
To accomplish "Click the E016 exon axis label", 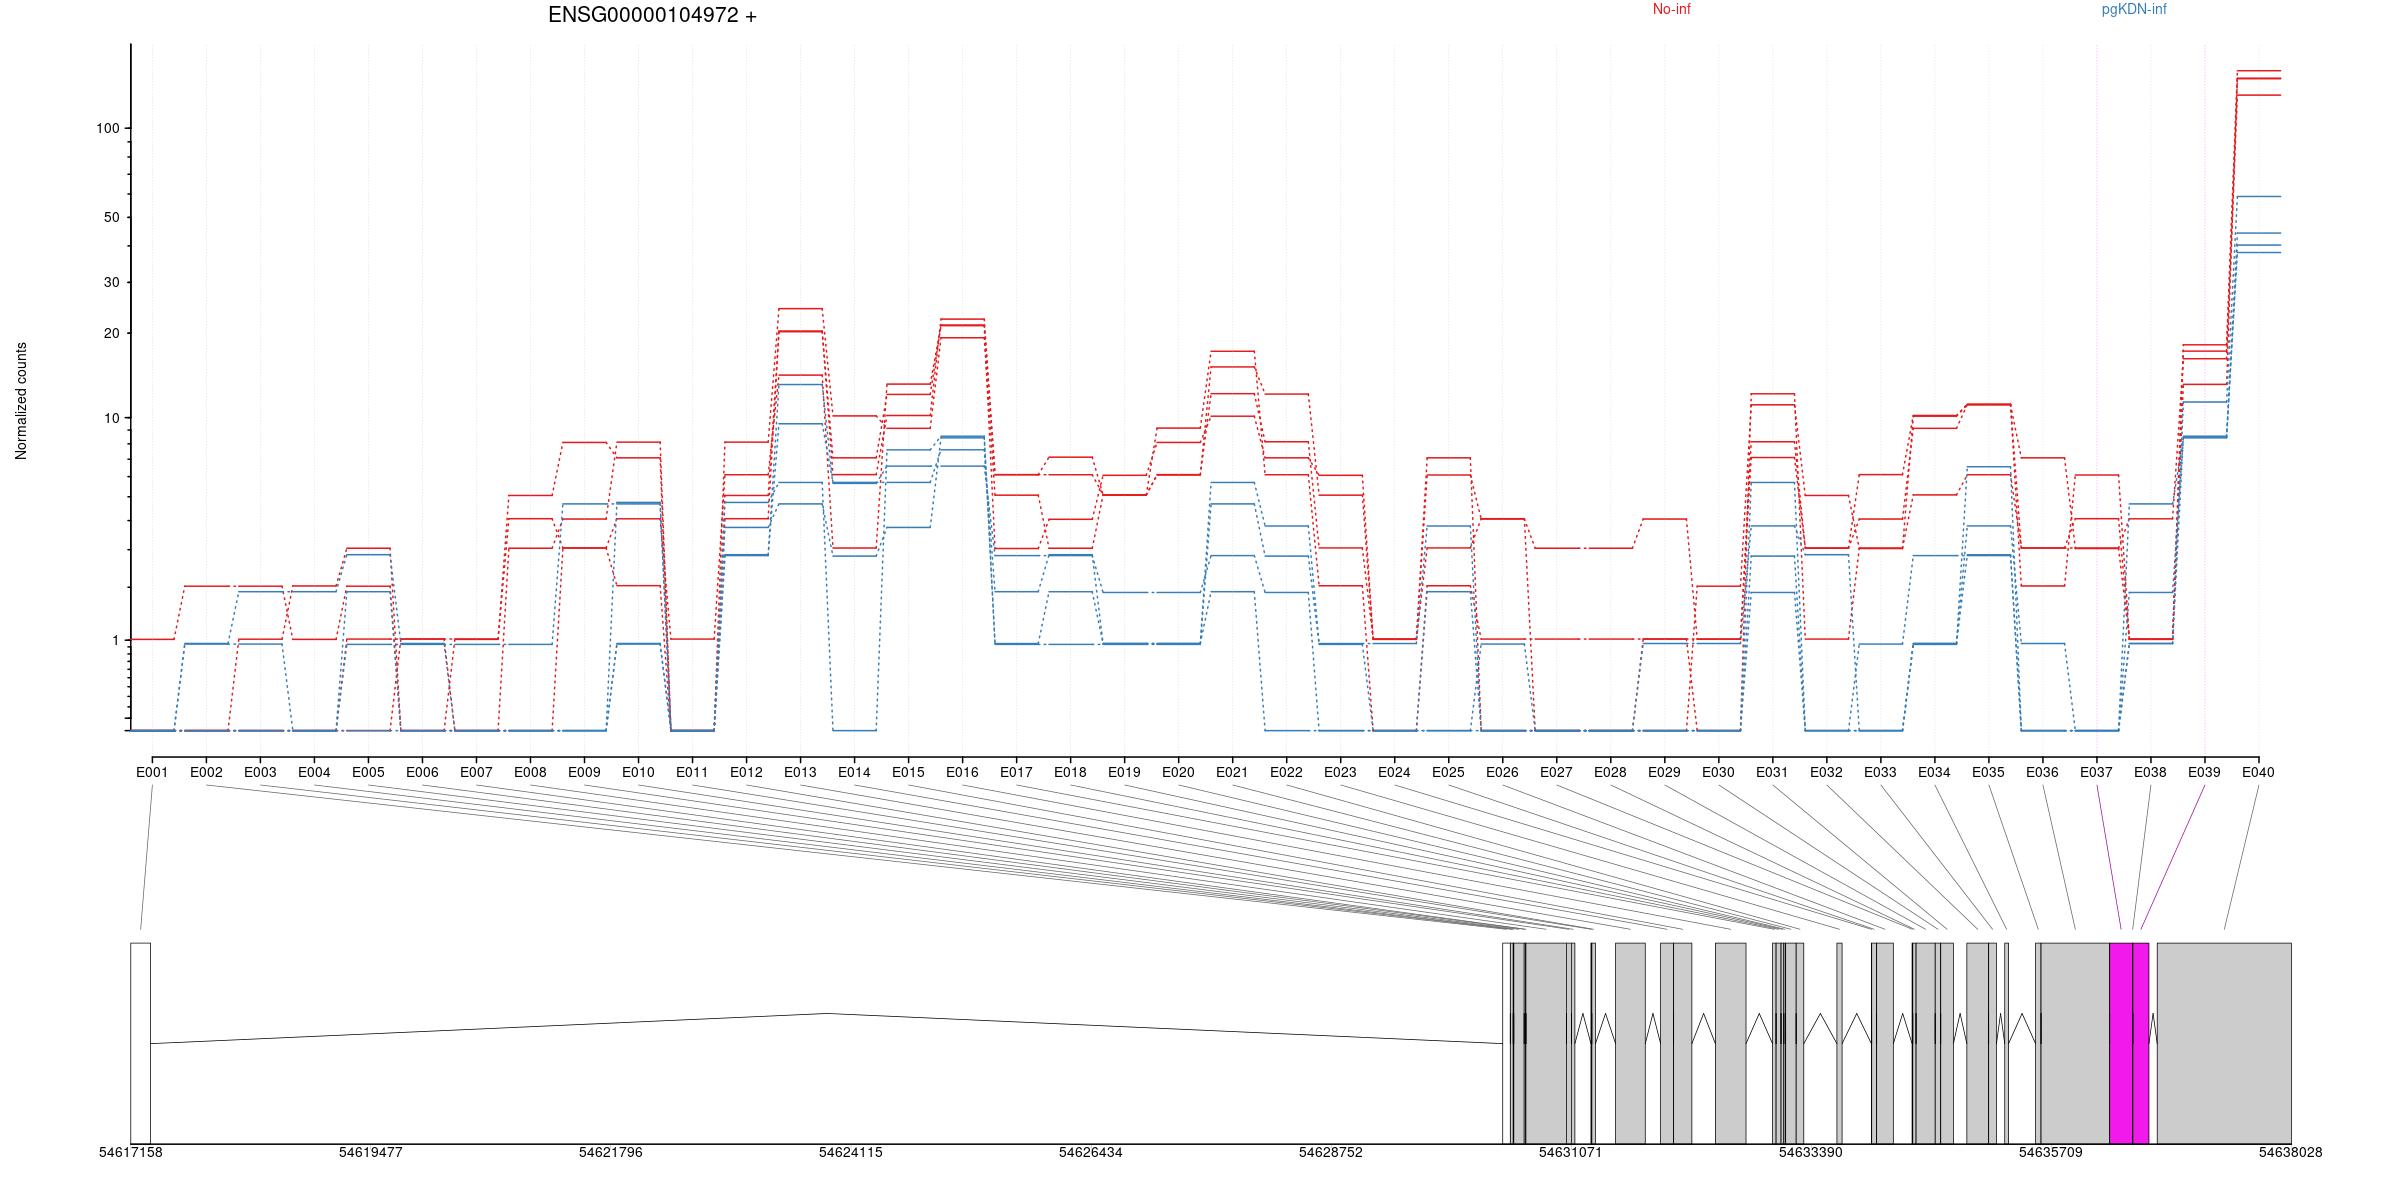I will pos(962,772).
